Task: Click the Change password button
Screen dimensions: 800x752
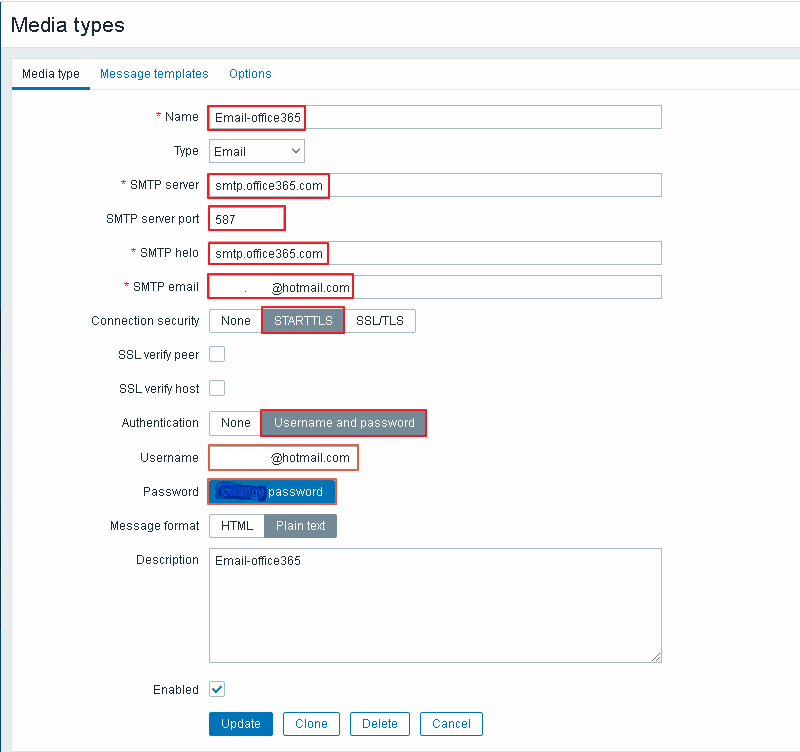Action: coord(273,492)
